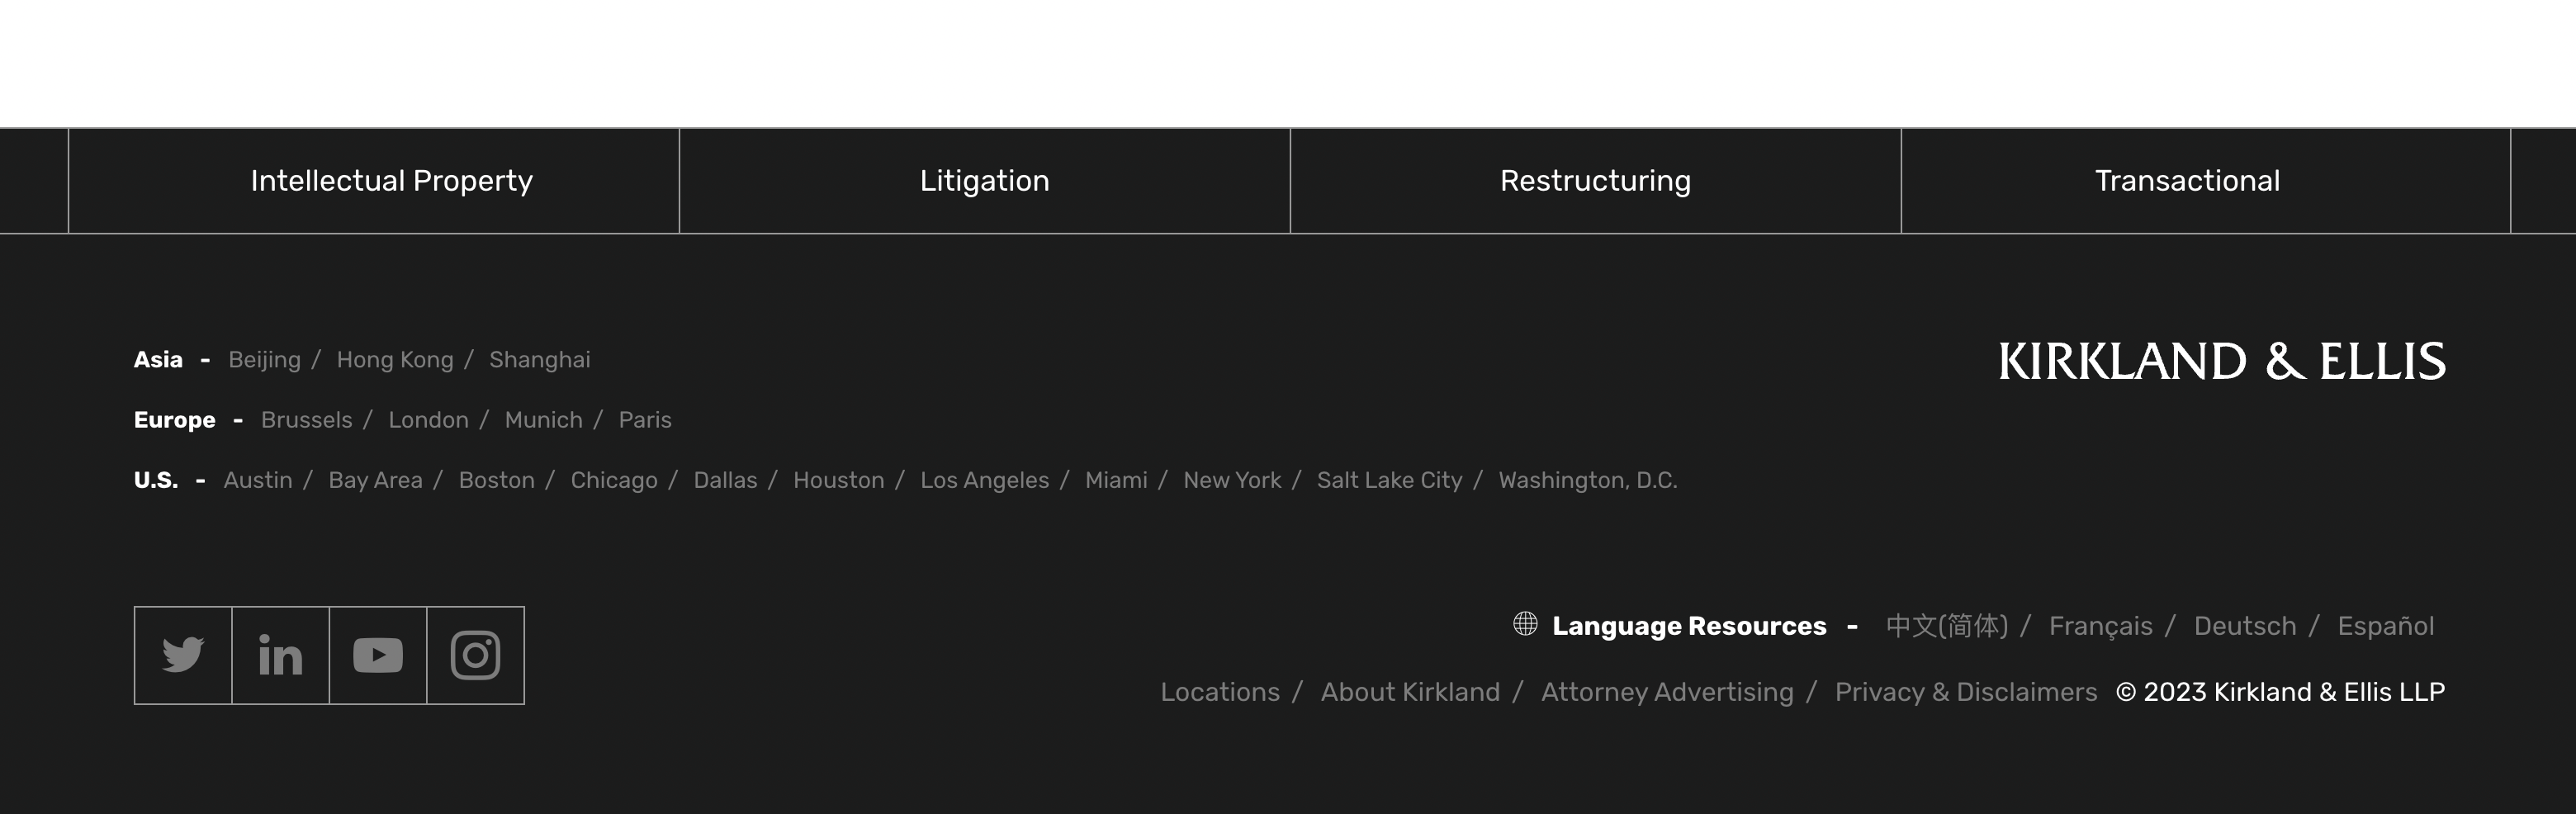Open the Intellectual Property tab
This screenshot has height=814, width=2576.
click(391, 181)
